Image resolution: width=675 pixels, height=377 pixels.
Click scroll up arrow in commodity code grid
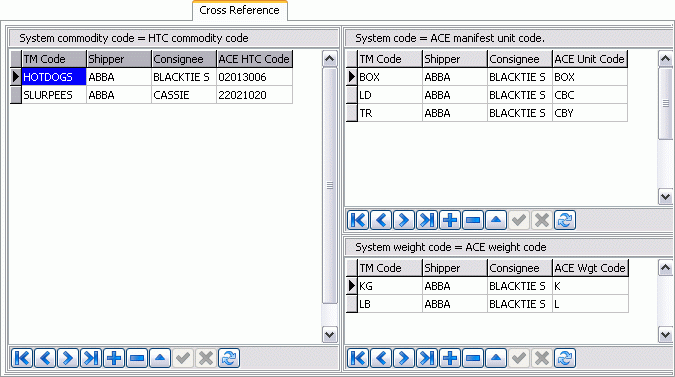pyautogui.click(x=330, y=59)
